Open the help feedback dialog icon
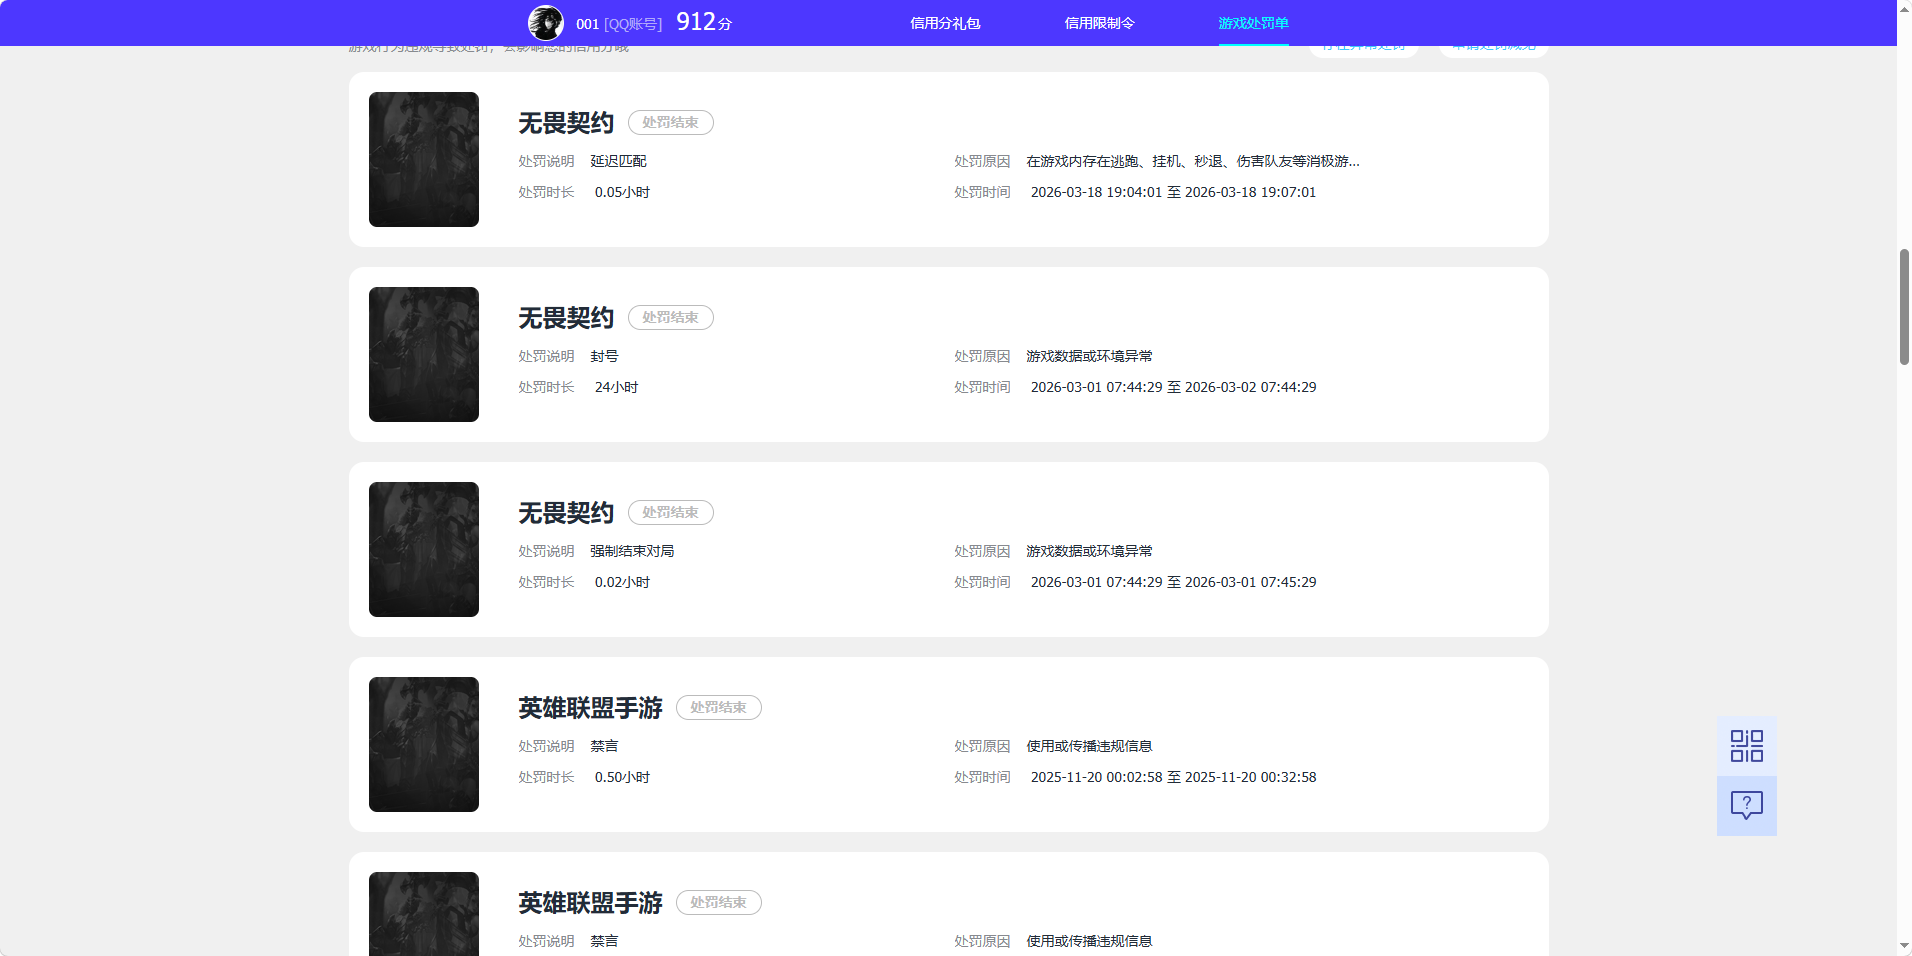Screen dimensions: 1912x956 [x=1745, y=805]
